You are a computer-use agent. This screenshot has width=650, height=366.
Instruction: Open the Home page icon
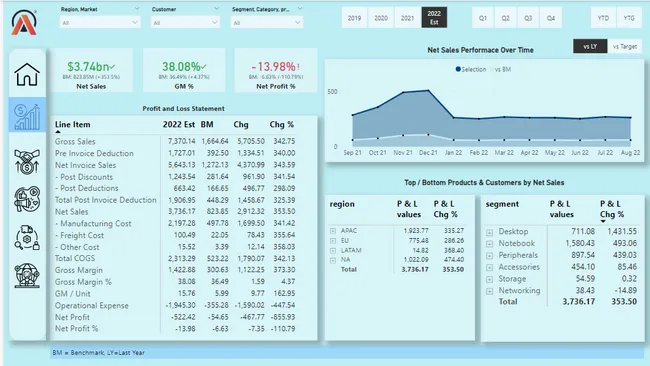(27, 75)
